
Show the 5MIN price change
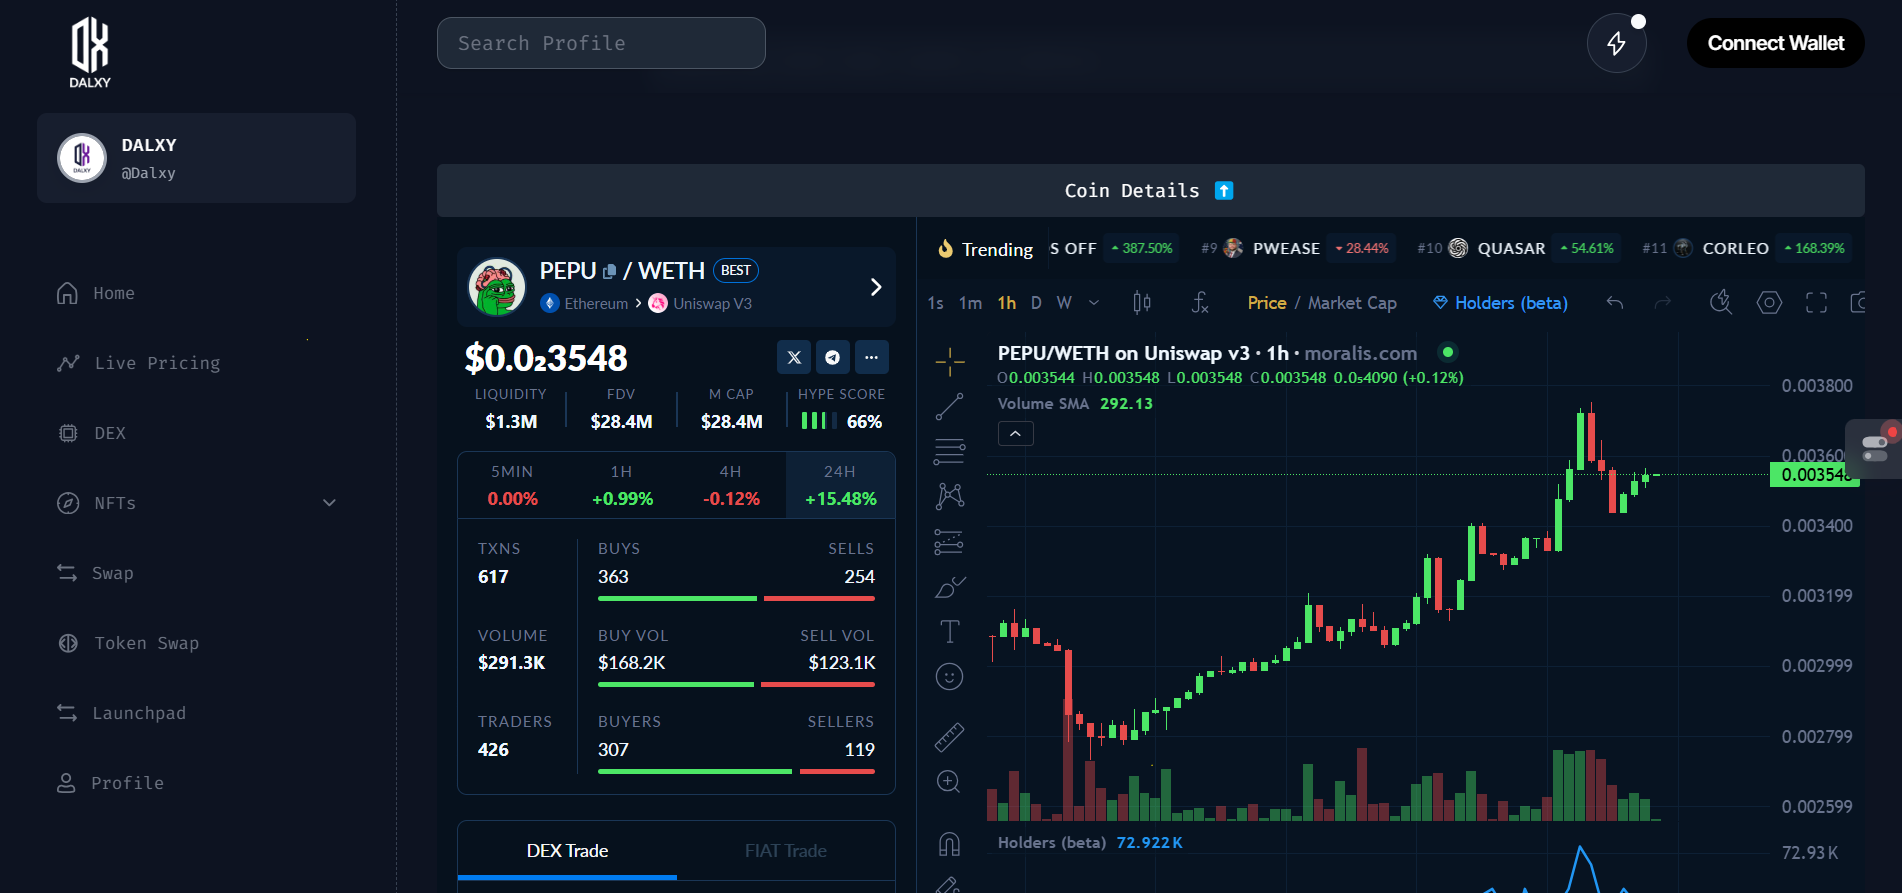coord(512,485)
